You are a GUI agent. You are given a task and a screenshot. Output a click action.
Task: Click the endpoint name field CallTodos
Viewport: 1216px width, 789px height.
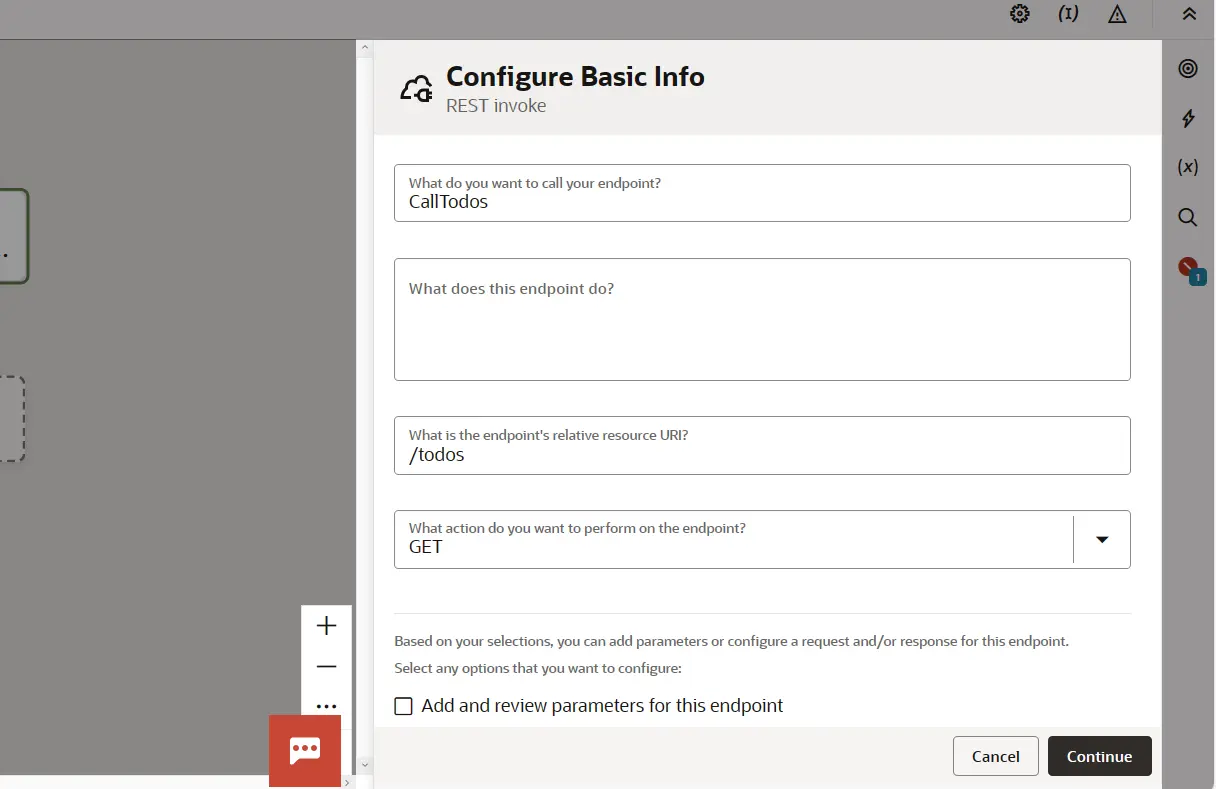(761, 201)
